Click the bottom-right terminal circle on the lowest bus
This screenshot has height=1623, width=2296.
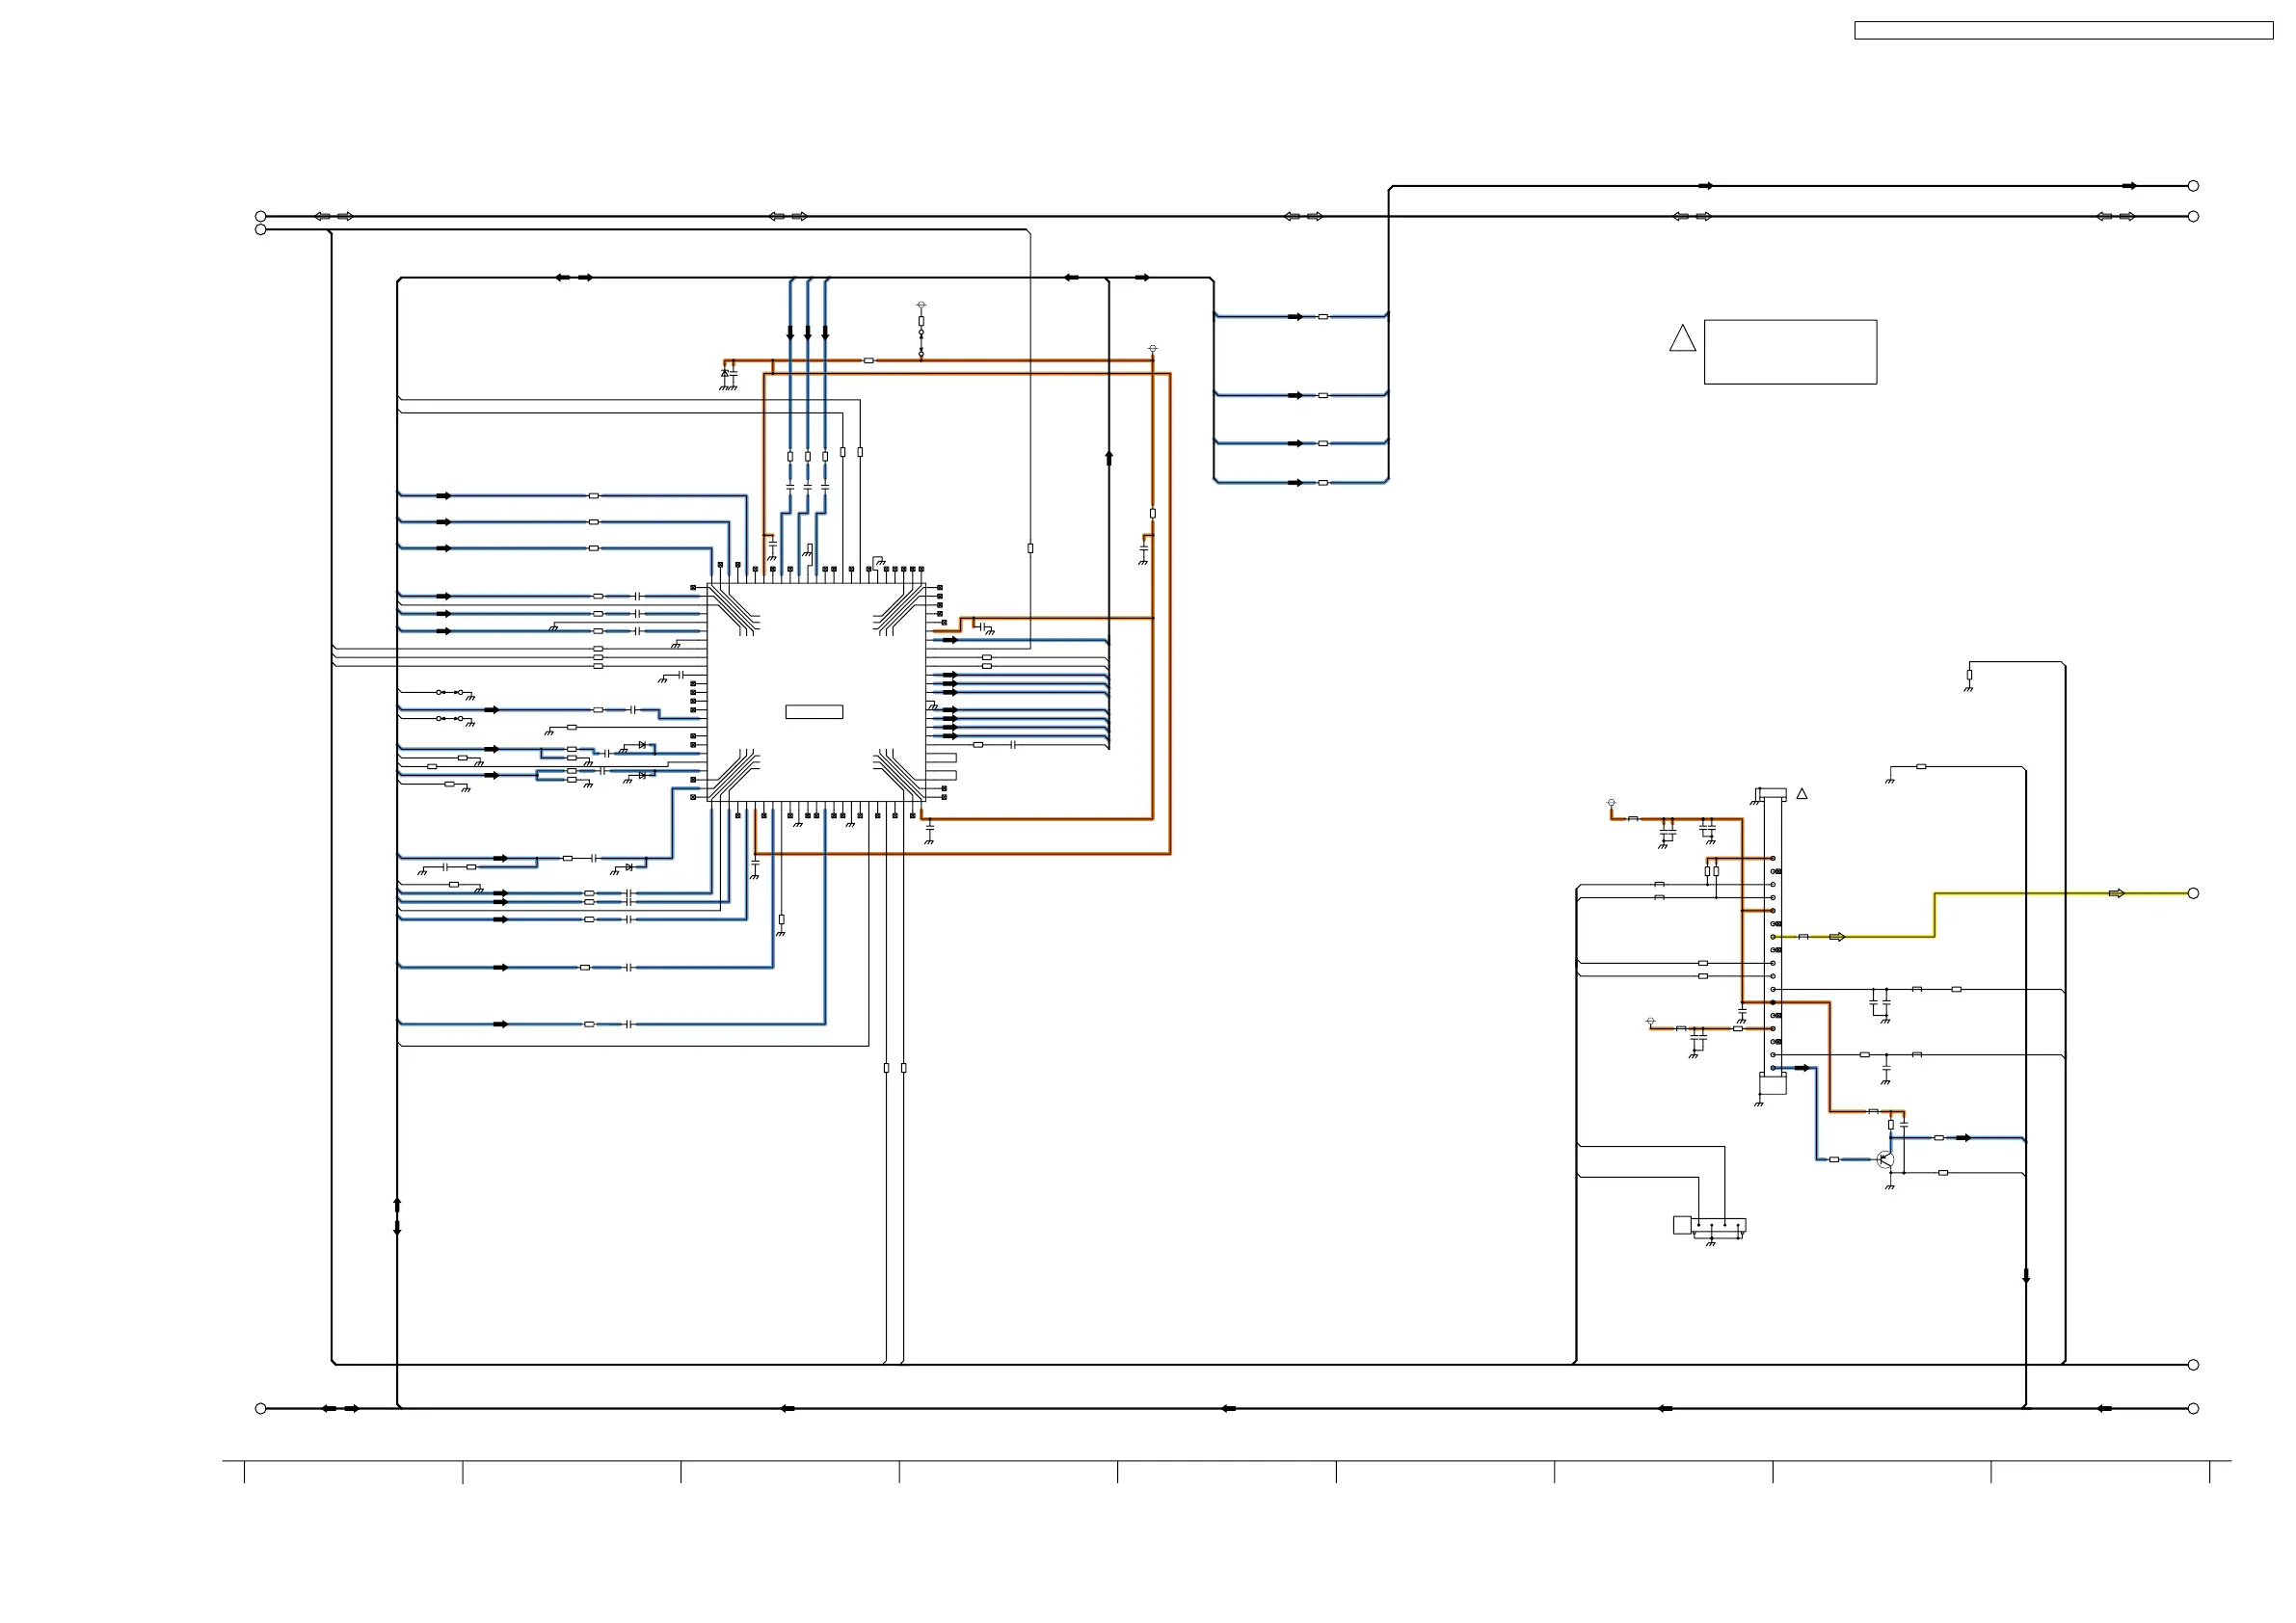click(2193, 1408)
